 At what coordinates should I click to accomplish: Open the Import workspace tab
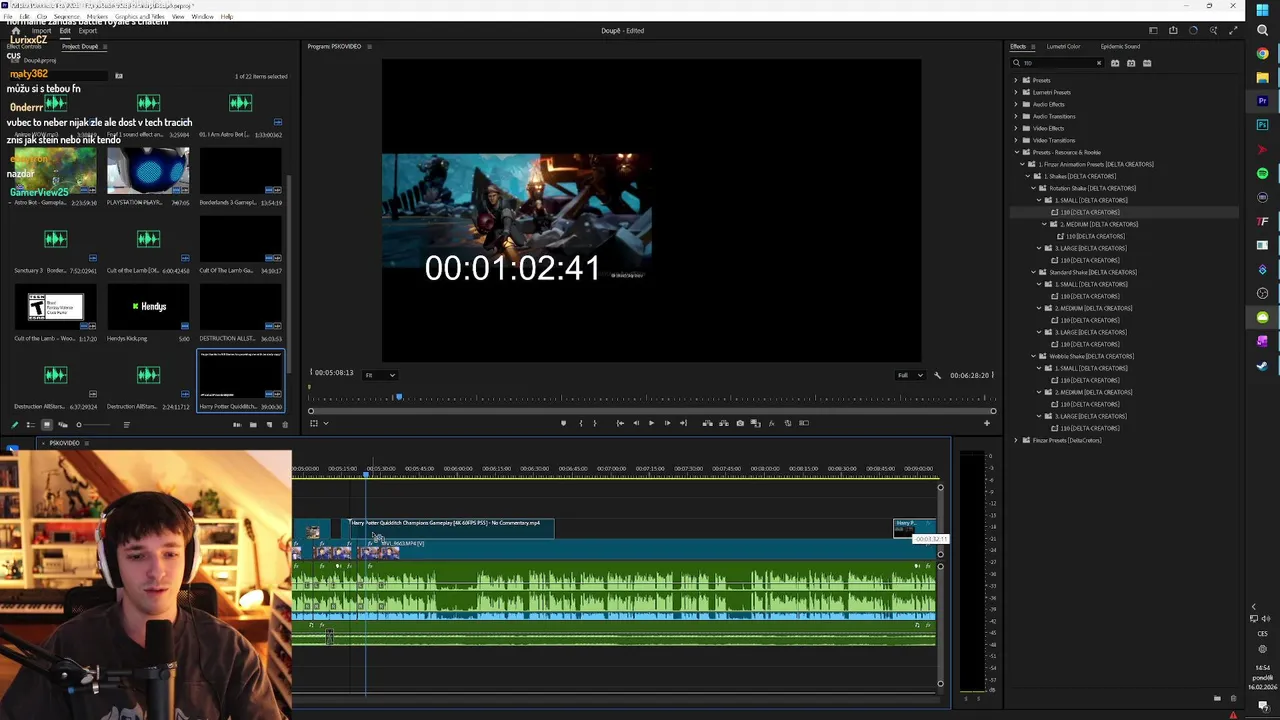click(41, 31)
